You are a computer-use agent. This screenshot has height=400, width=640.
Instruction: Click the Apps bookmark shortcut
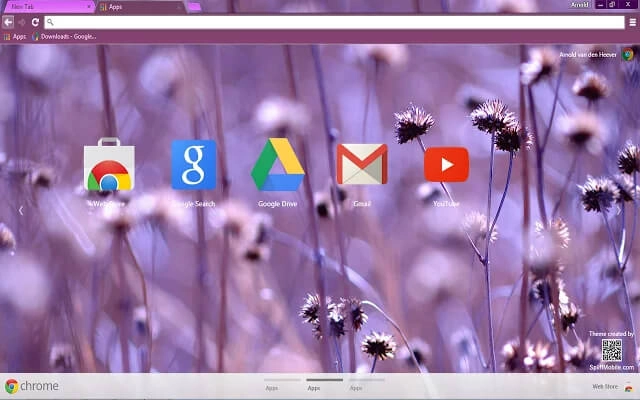click(15, 37)
